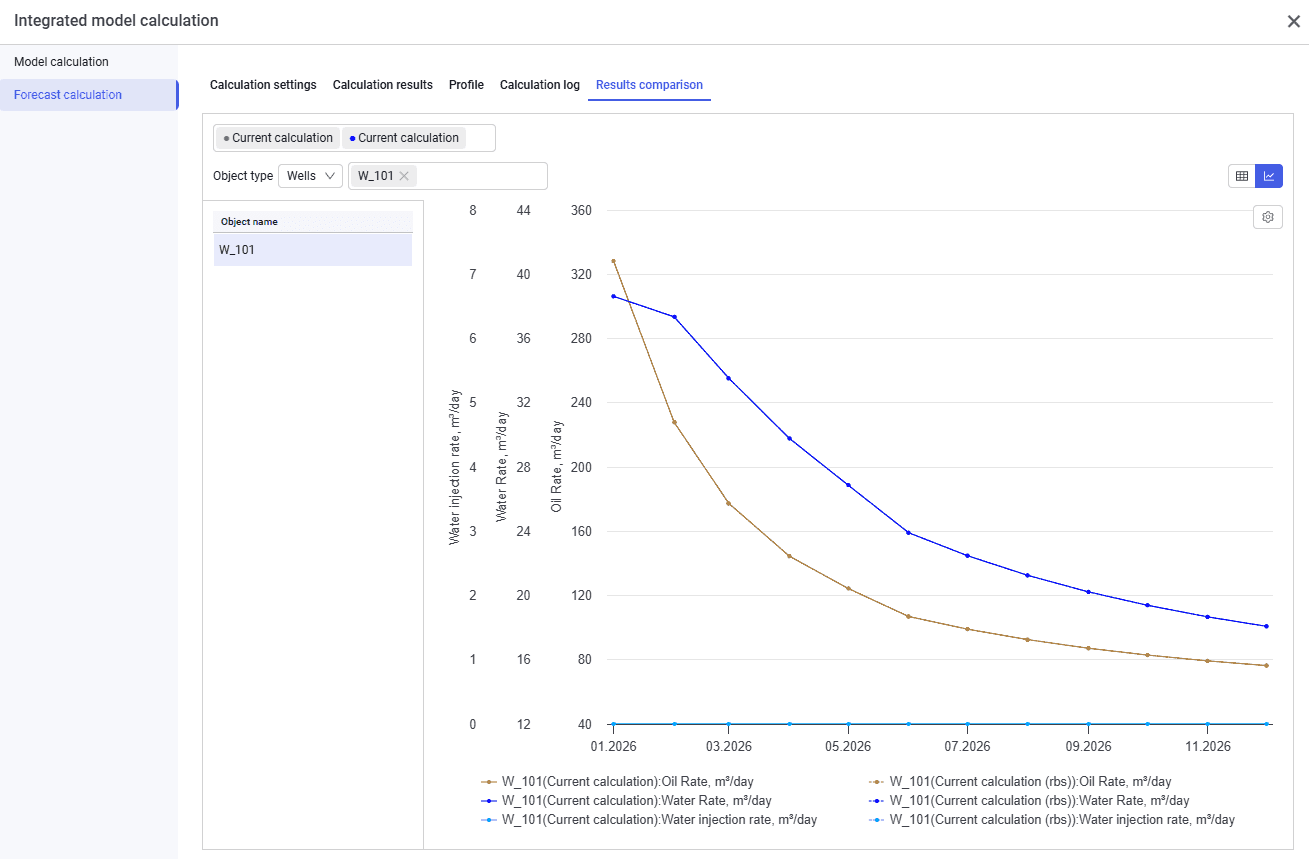Switch to the Profile tab

tap(466, 85)
